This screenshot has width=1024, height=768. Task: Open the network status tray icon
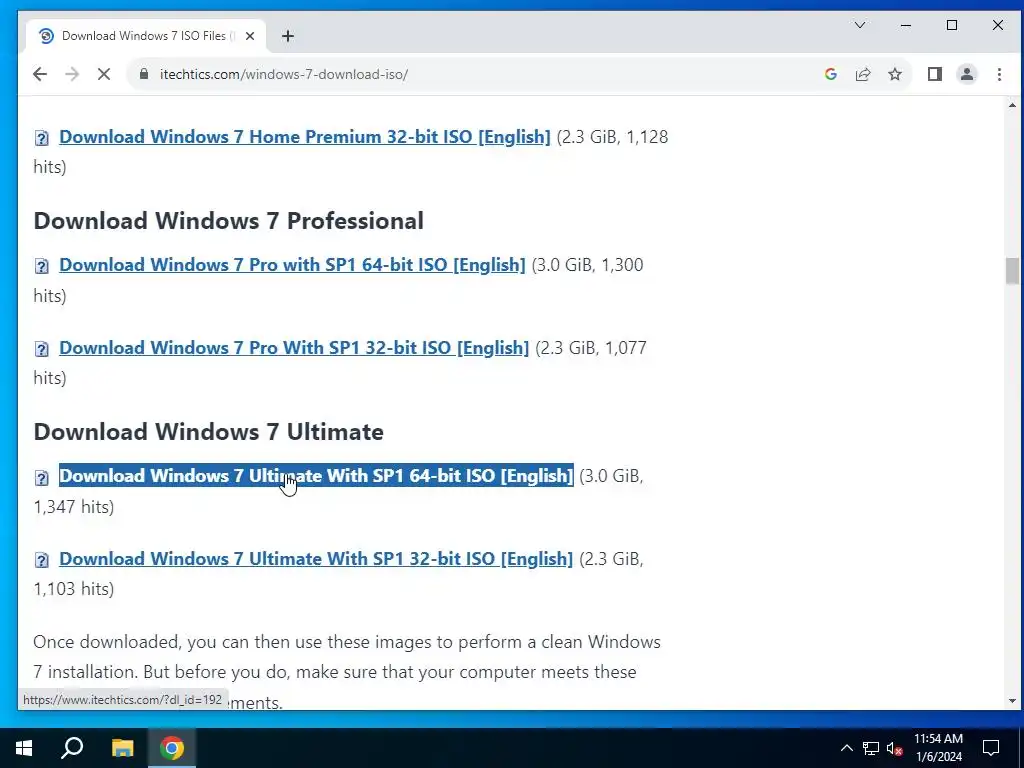(x=871, y=748)
